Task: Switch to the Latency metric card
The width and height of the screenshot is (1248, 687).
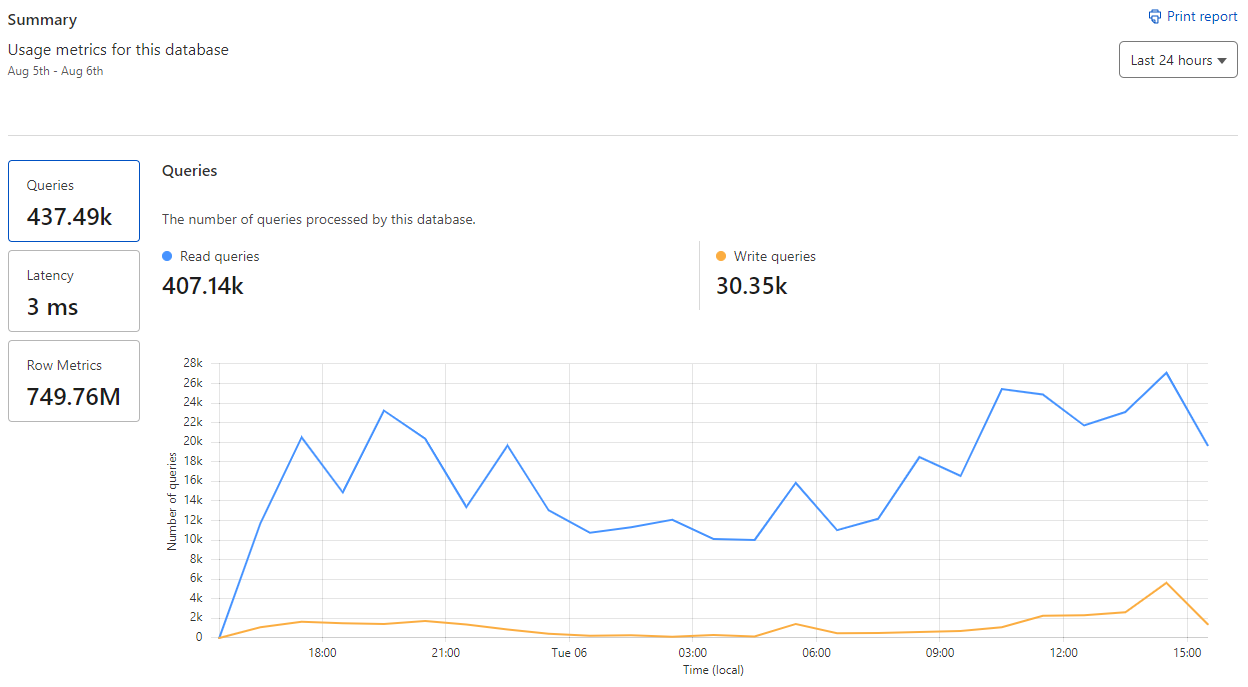Action: click(x=74, y=291)
